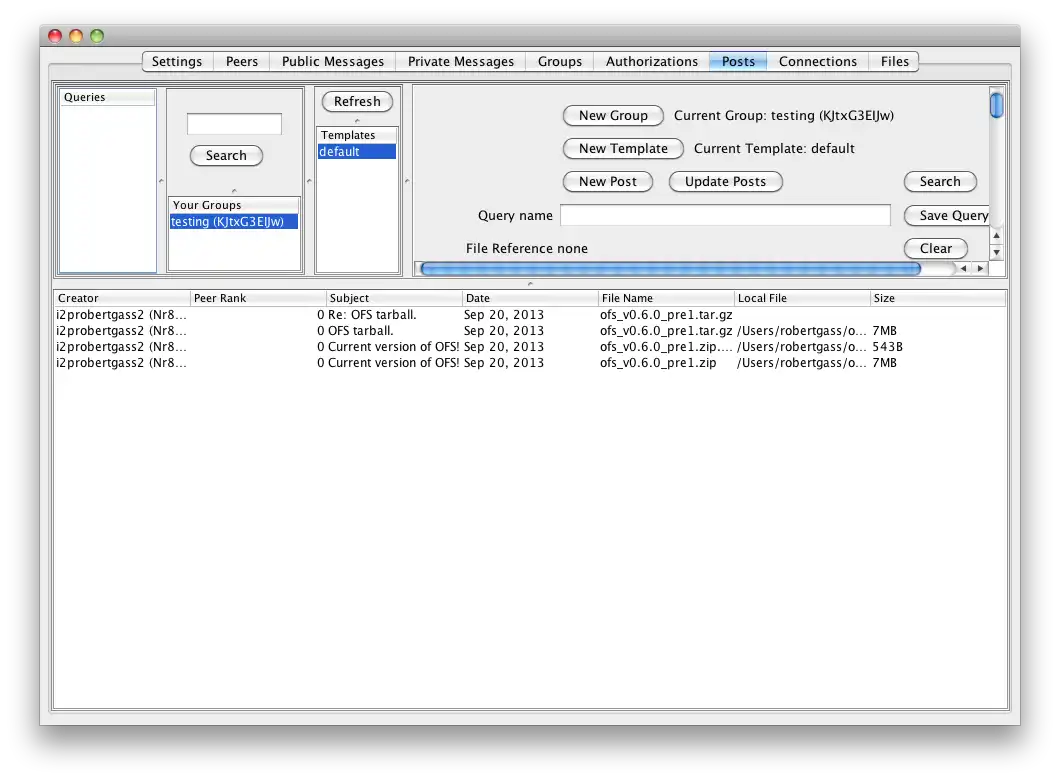This screenshot has height=780, width=1060.
Task: Select the default template in Templates list
Action: click(357, 152)
